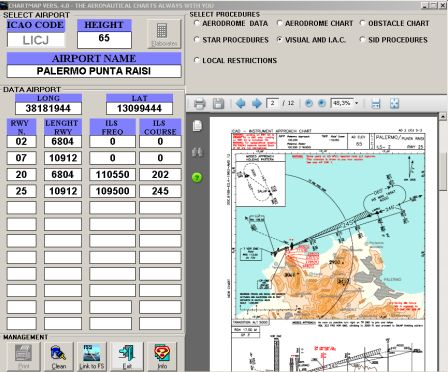Image resolution: width=448 pixels, height=372 pixels.
Task: Click ILS course cell 245
Action: coord(160,191)
